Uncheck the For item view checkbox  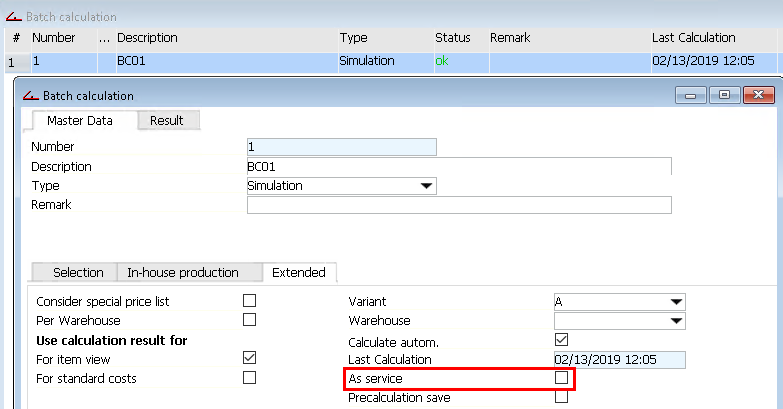[x=249, y=358]
